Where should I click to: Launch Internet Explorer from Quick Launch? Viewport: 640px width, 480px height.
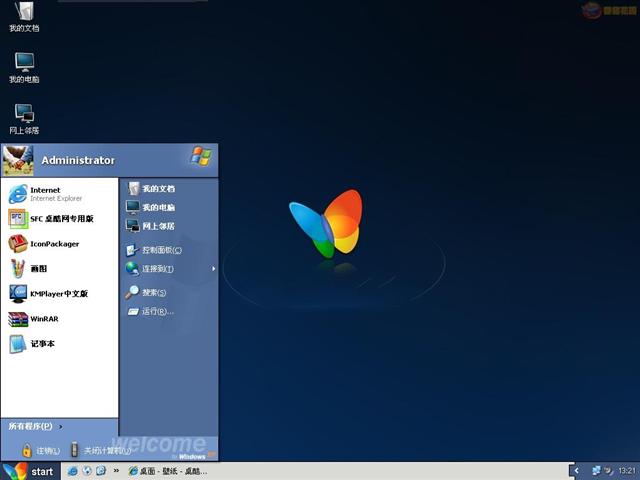[x=73, y=471]
